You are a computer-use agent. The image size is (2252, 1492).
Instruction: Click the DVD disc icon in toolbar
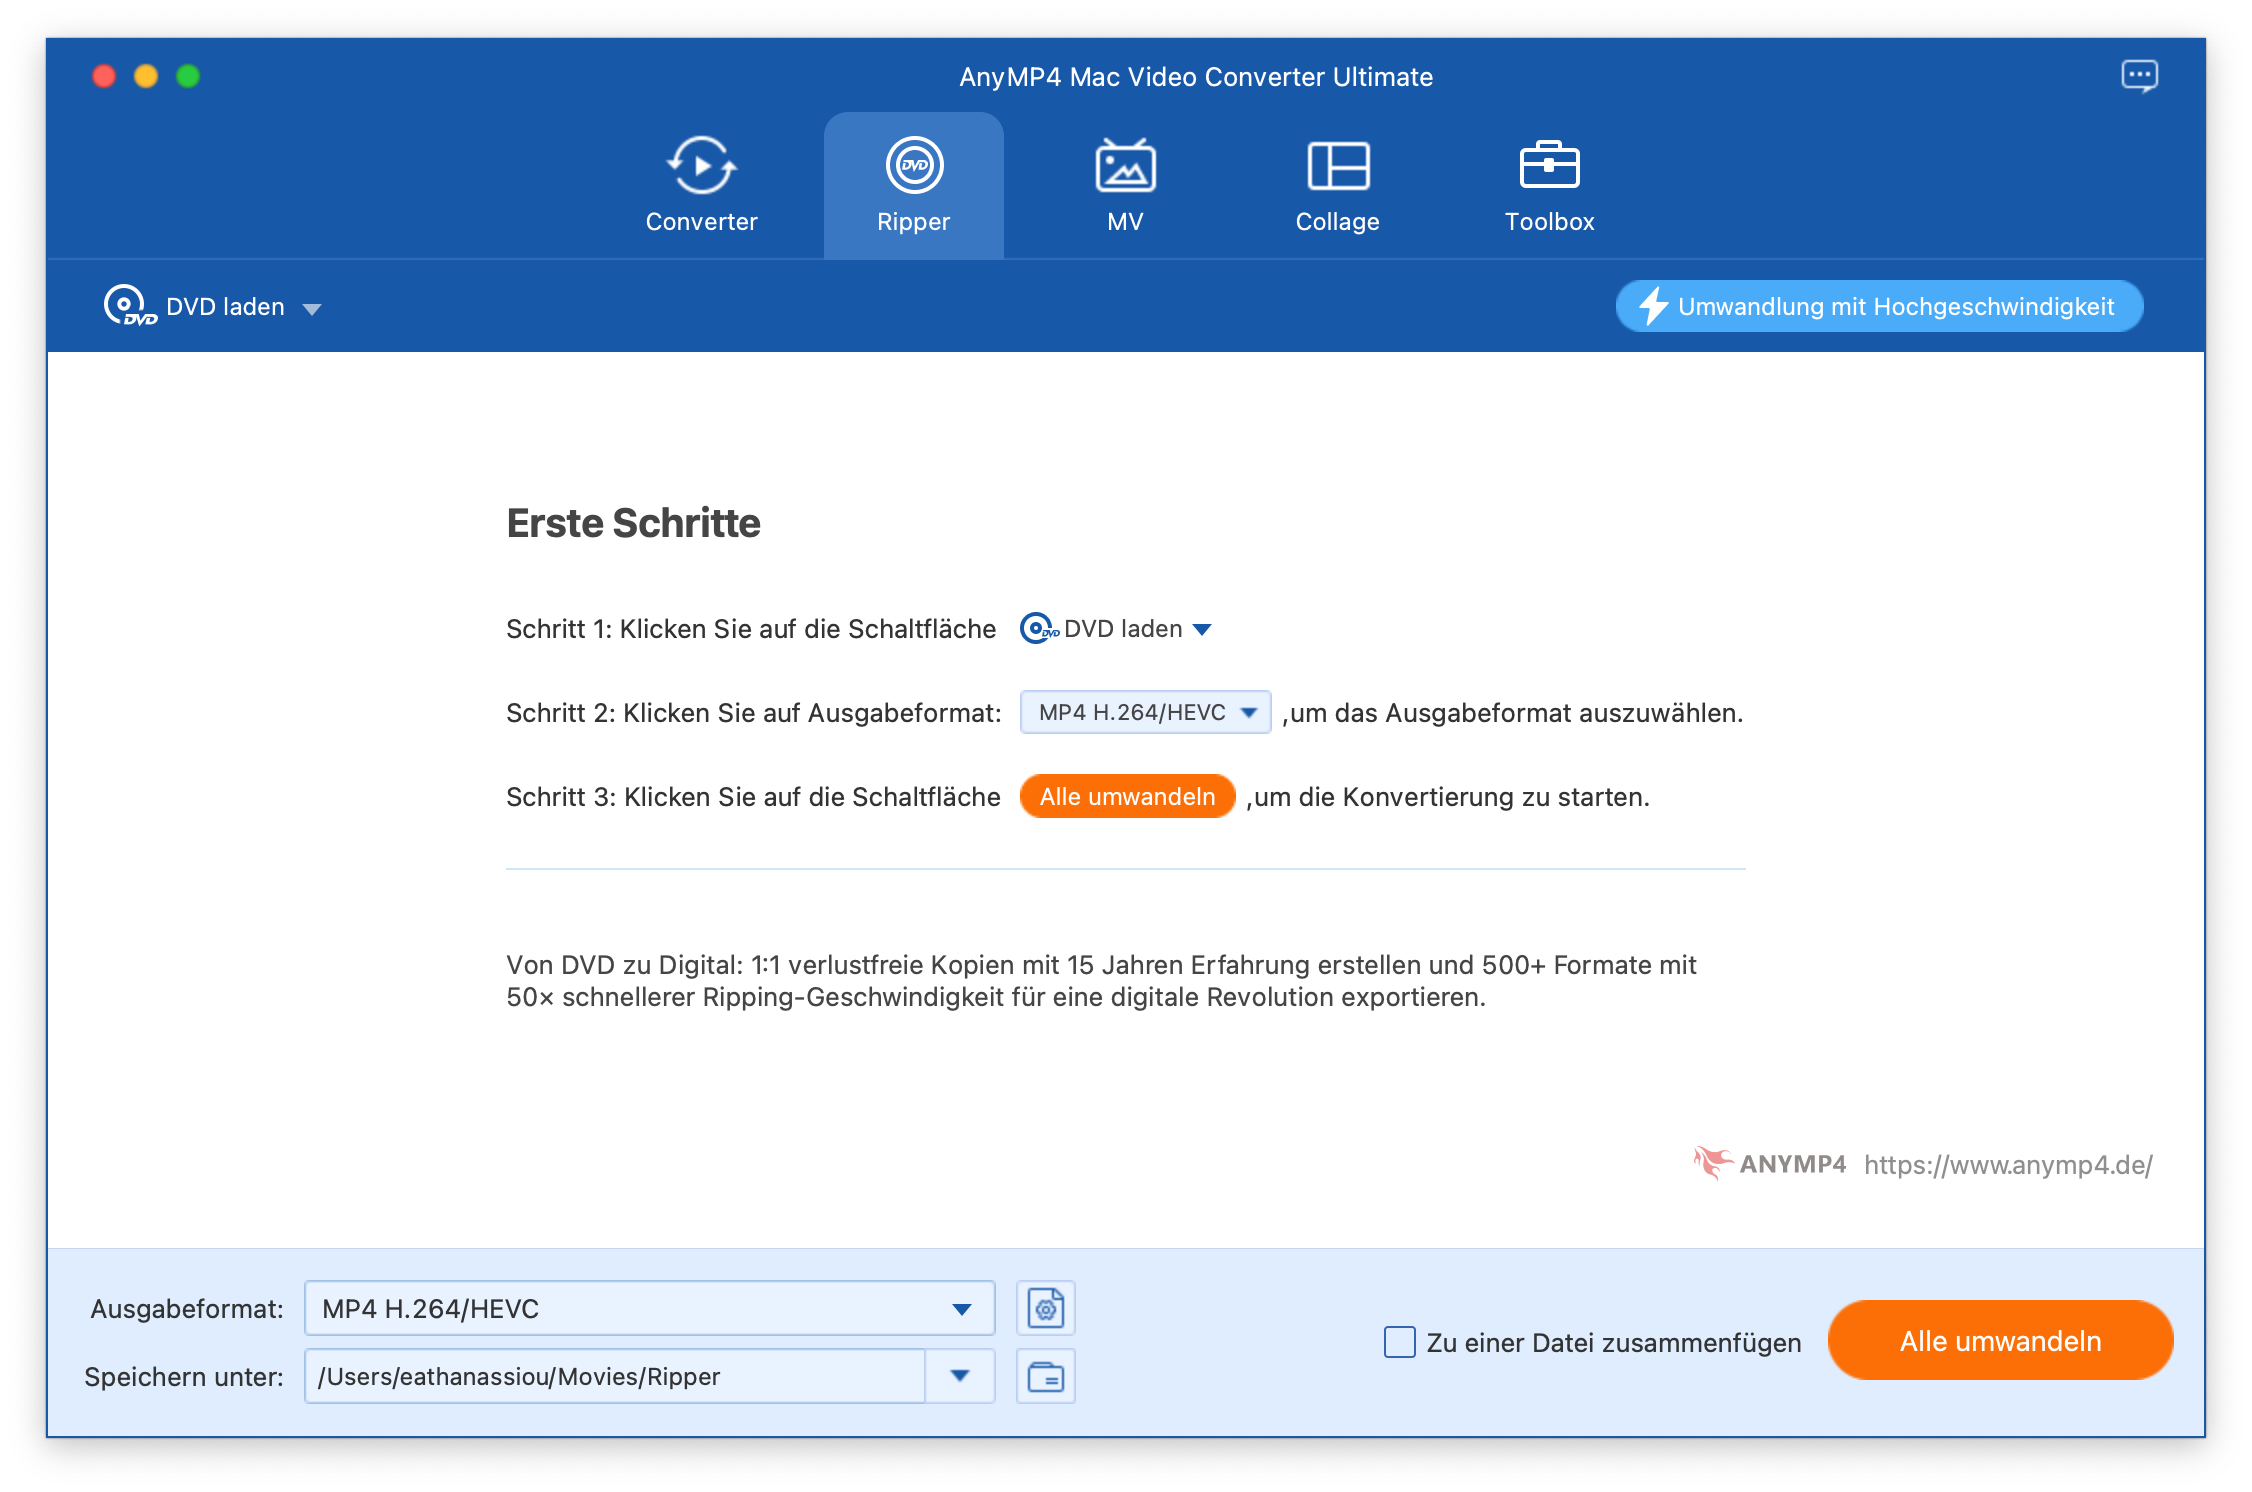click(x=128, y=305)
